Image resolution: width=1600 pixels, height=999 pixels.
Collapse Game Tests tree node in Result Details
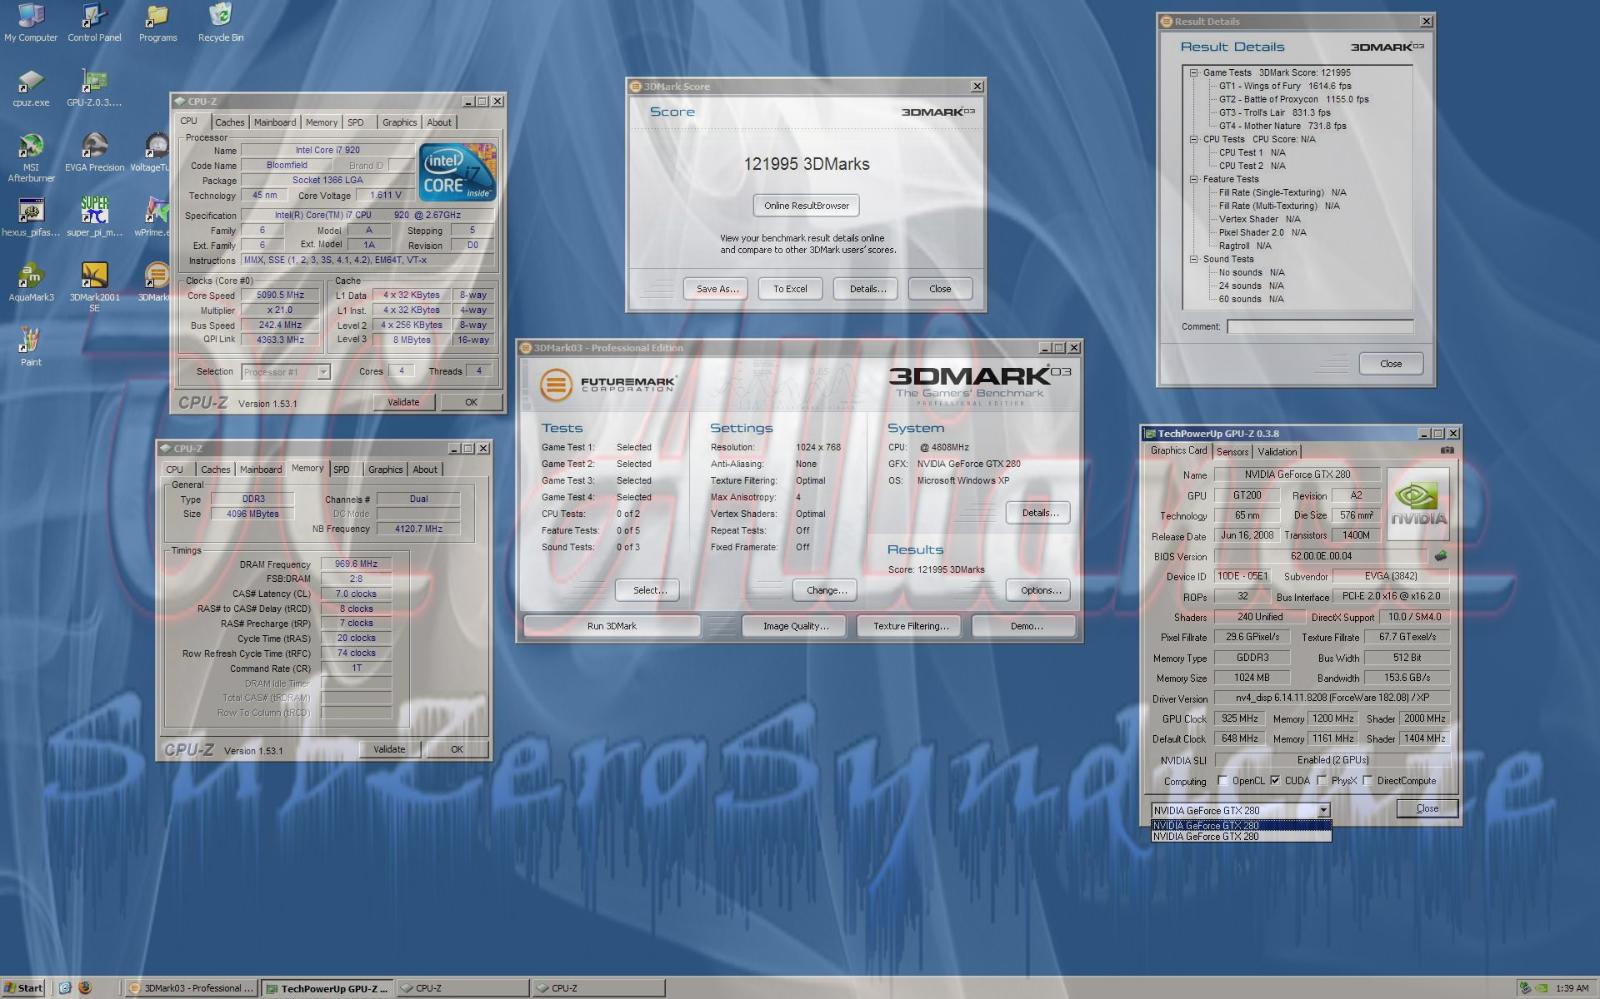pos(1193,72)
